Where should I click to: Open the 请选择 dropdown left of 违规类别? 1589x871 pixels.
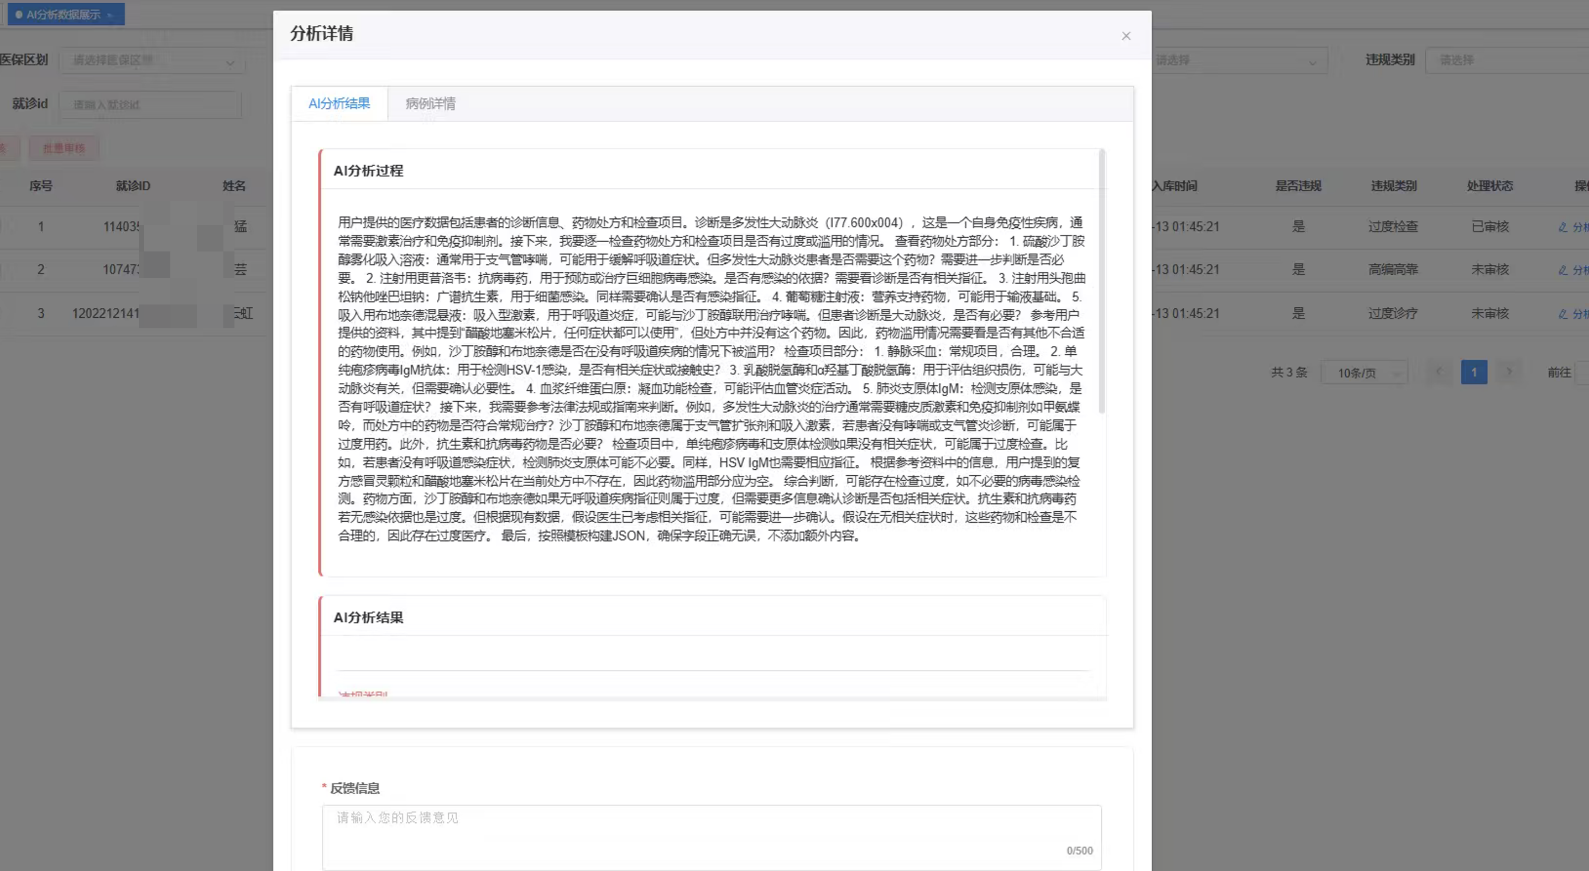coord(1238,60)
